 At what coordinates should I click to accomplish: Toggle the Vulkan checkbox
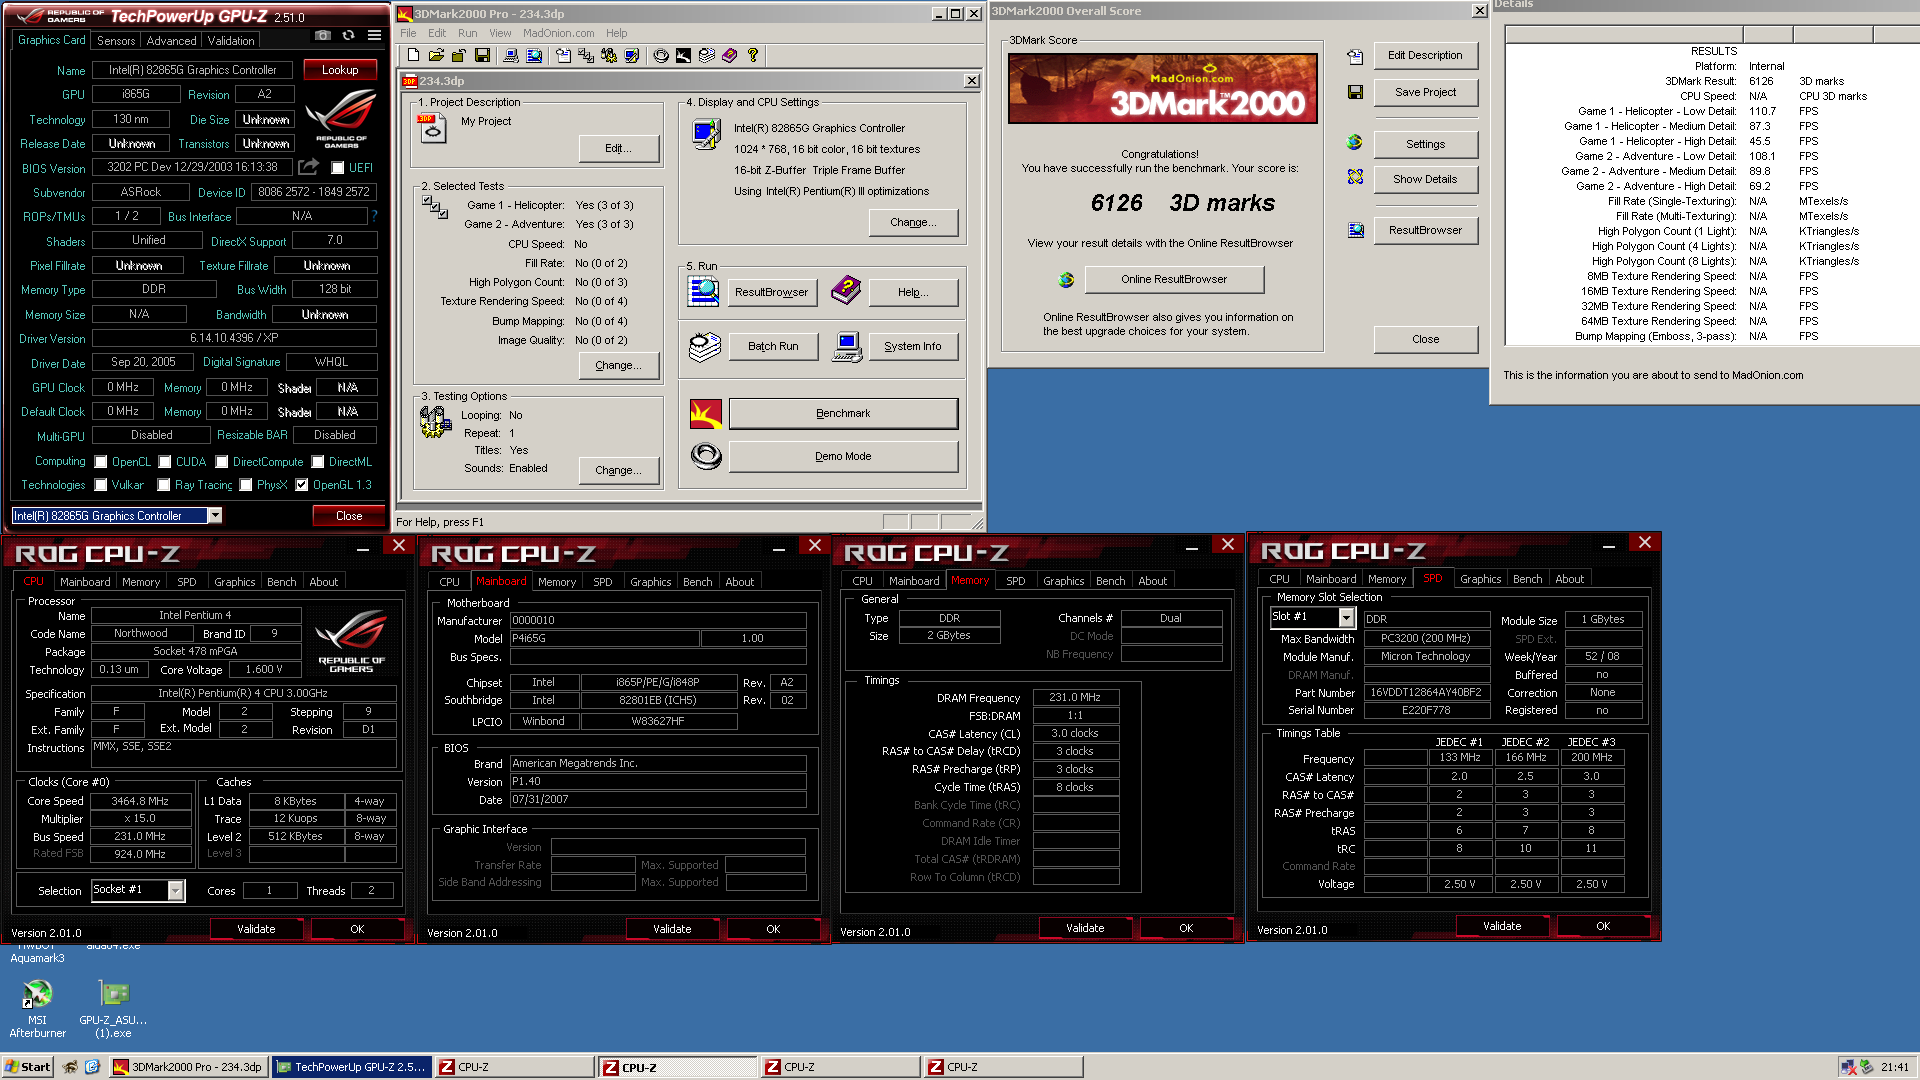pos(101,485)
